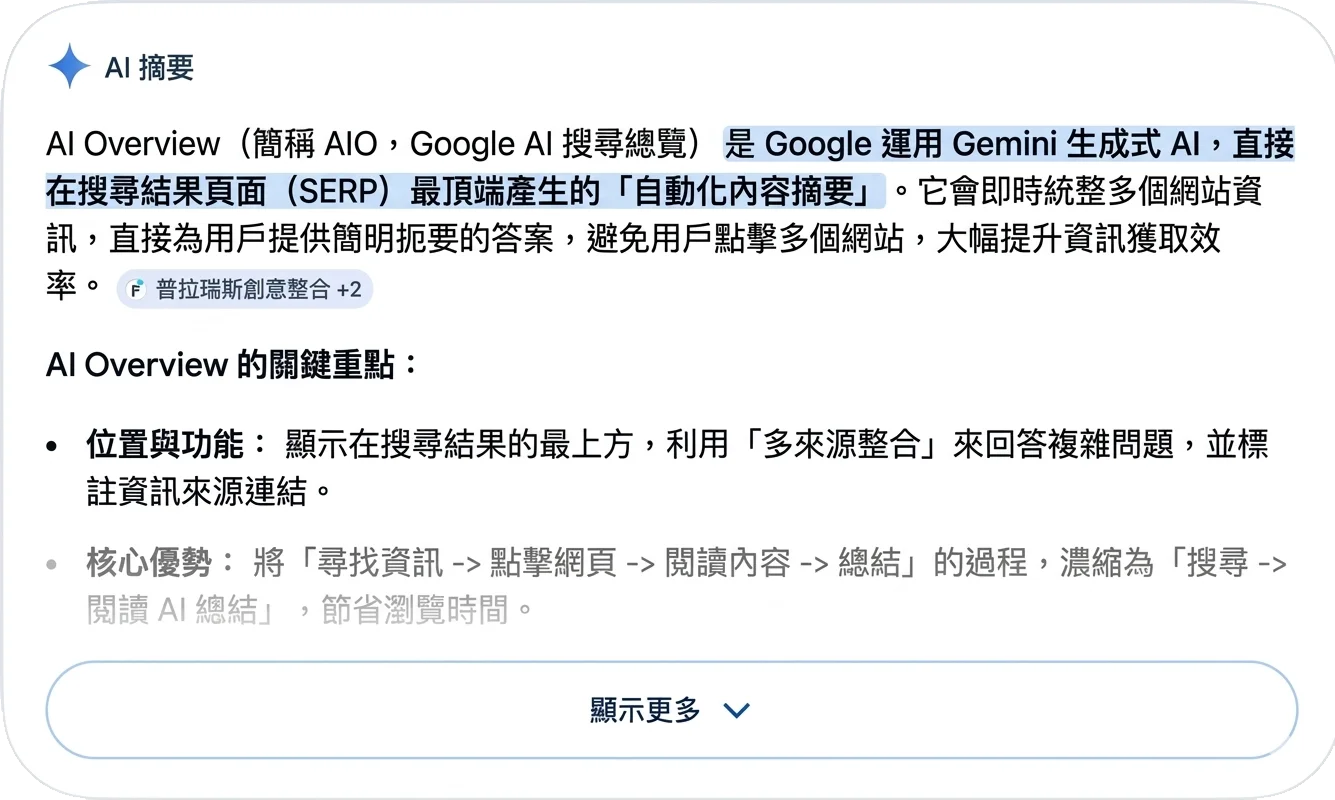Screen dimensions: 1335x800
Task: Click the AI 摘要 header label
Action: pyautogui.click(x=149, y=68)
